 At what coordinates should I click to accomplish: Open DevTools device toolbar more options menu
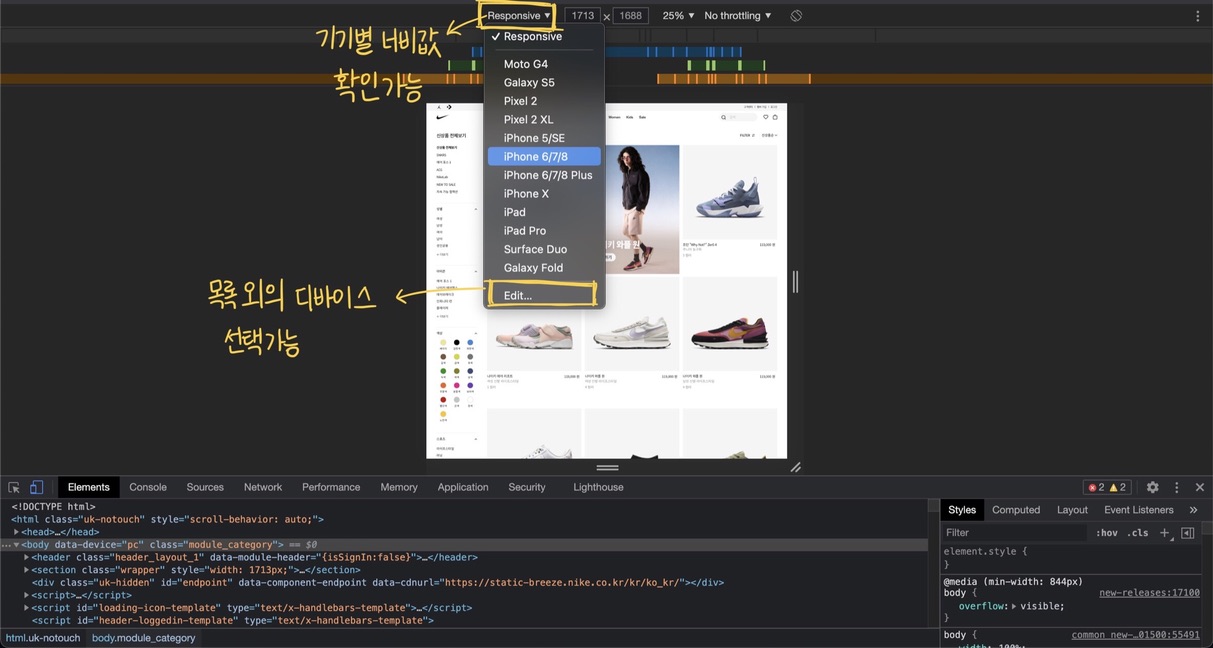pos(1197,16)
